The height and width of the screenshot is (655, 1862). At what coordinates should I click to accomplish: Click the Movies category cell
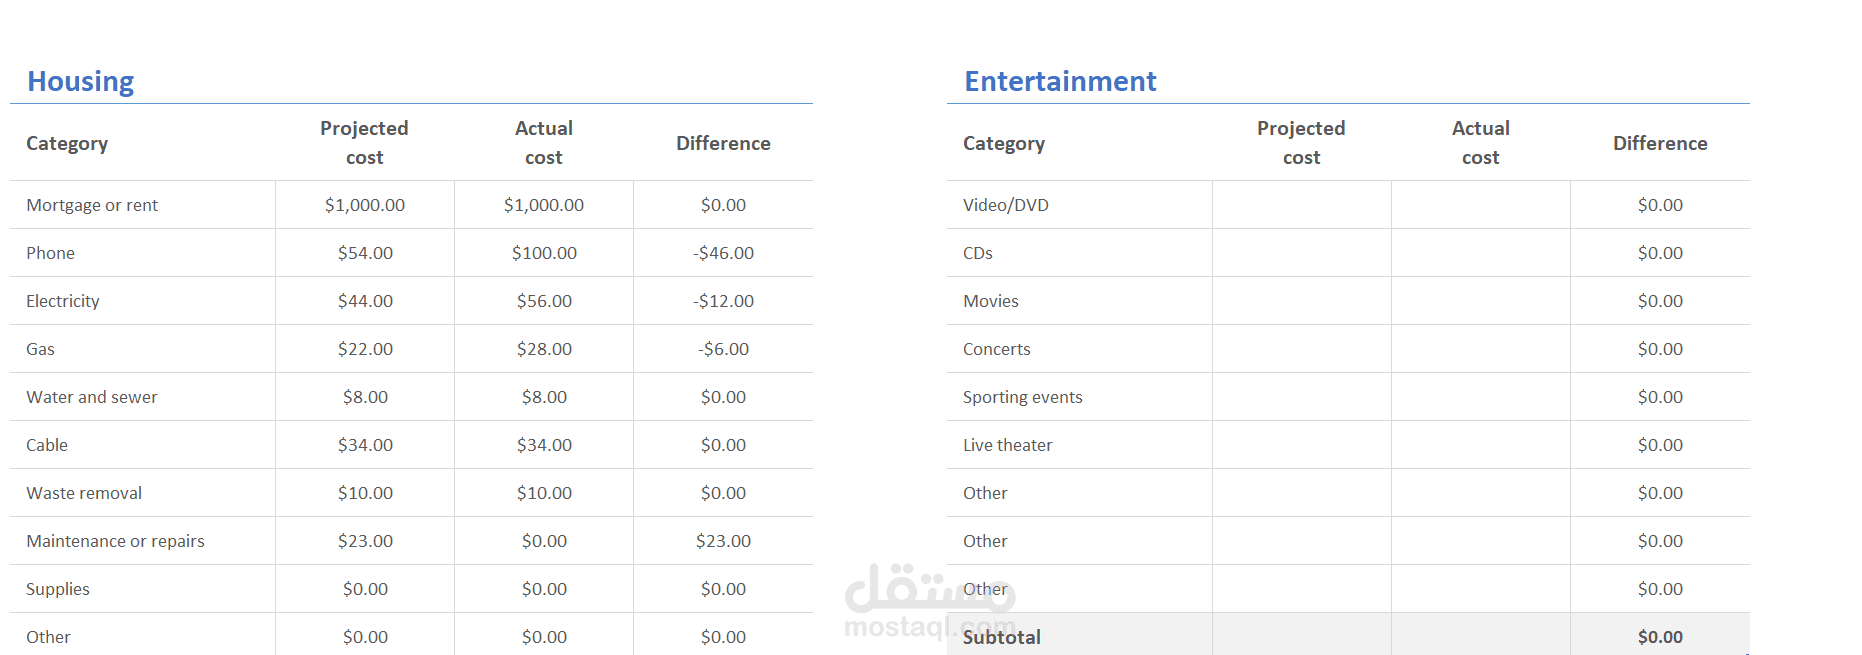tap(1080, 301)
